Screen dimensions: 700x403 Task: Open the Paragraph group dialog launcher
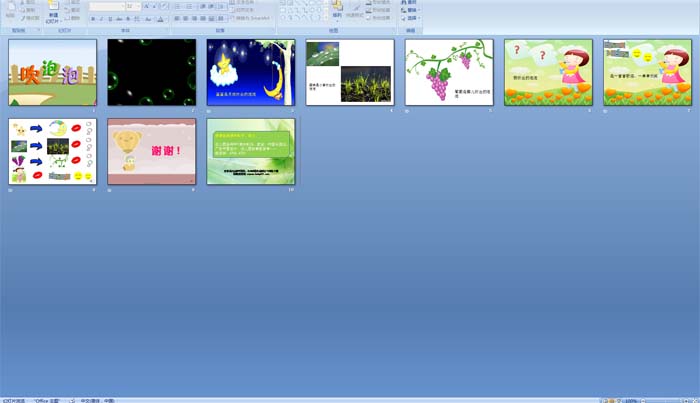pos(272,30)
